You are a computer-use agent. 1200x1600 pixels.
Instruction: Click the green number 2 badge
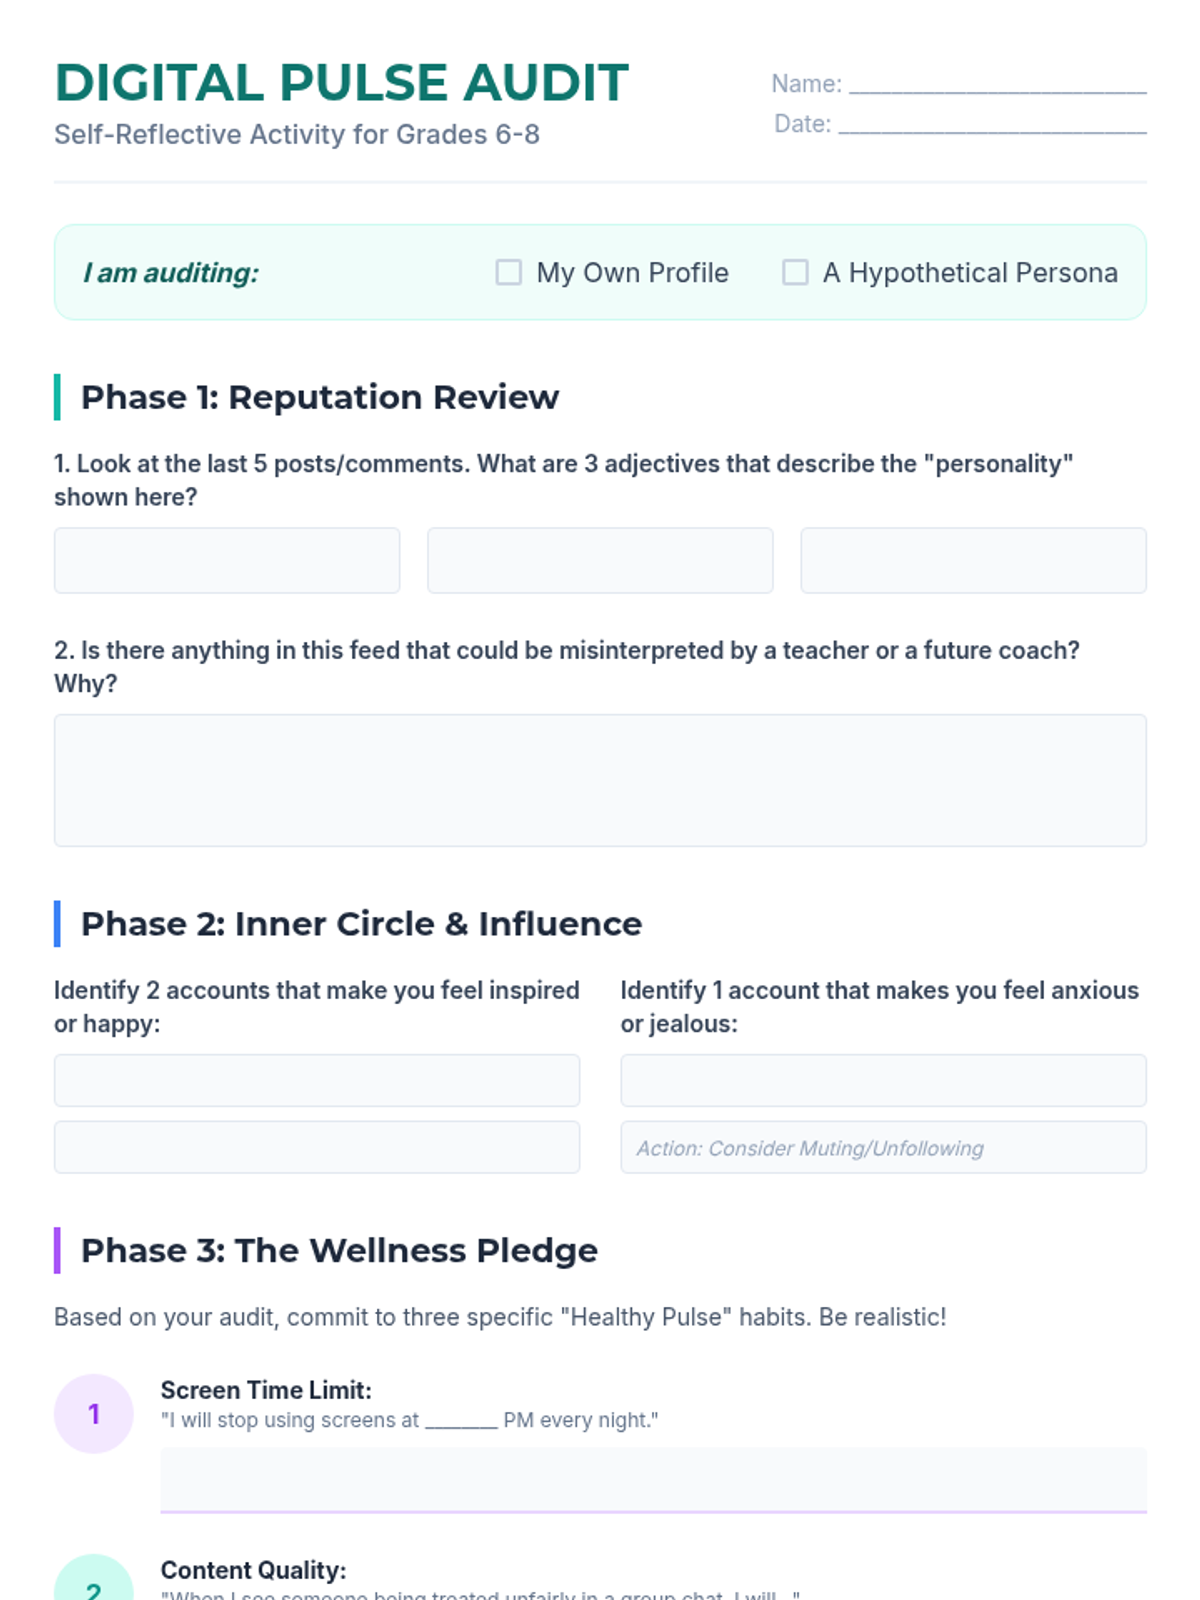pyautogui.click(x=94, y=1585)
